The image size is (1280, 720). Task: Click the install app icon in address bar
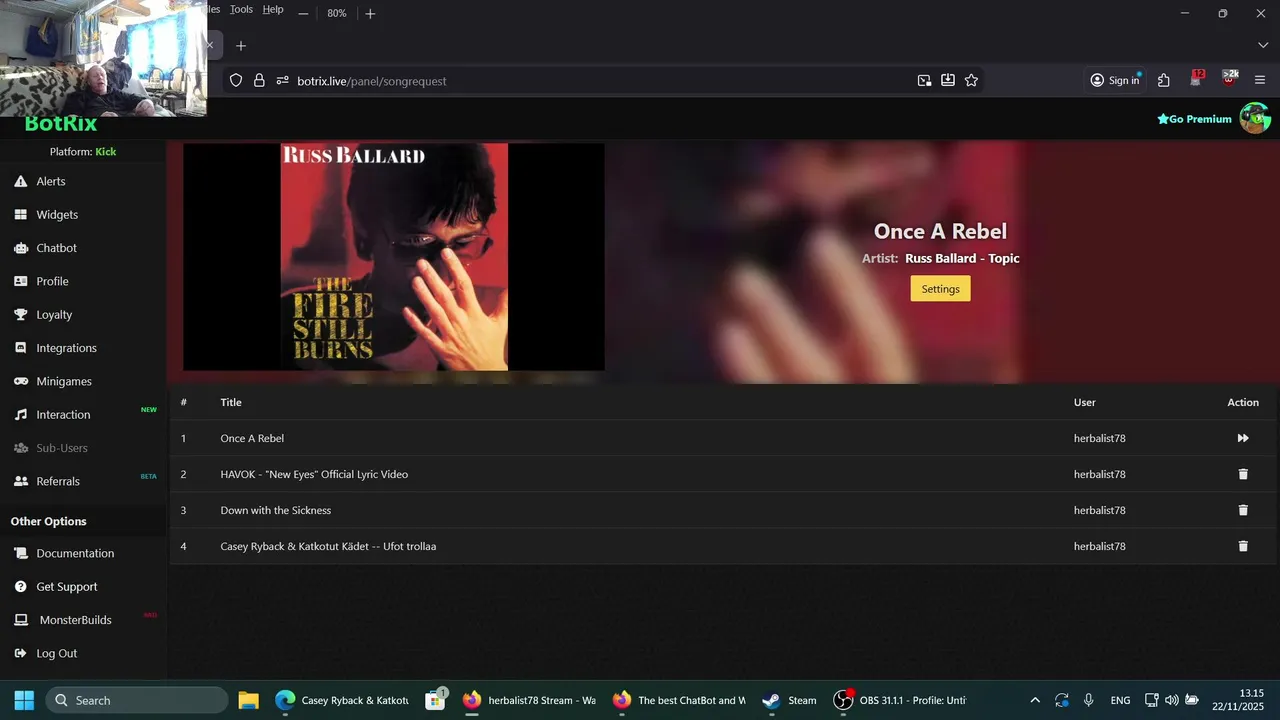948,81
